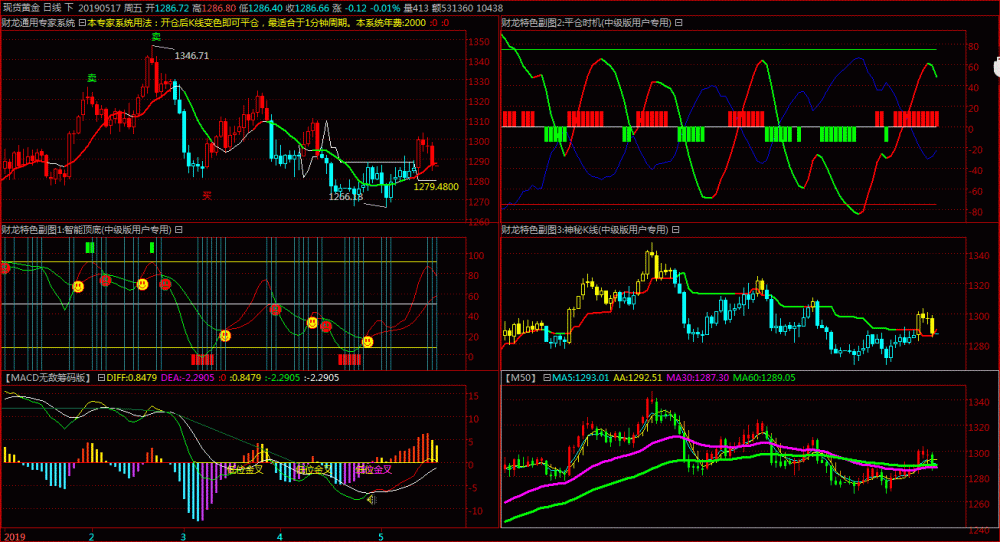This screenshot has height=542, width=1000.
Task: Click month 3 marker on time axis
Action: click(183, 537)
